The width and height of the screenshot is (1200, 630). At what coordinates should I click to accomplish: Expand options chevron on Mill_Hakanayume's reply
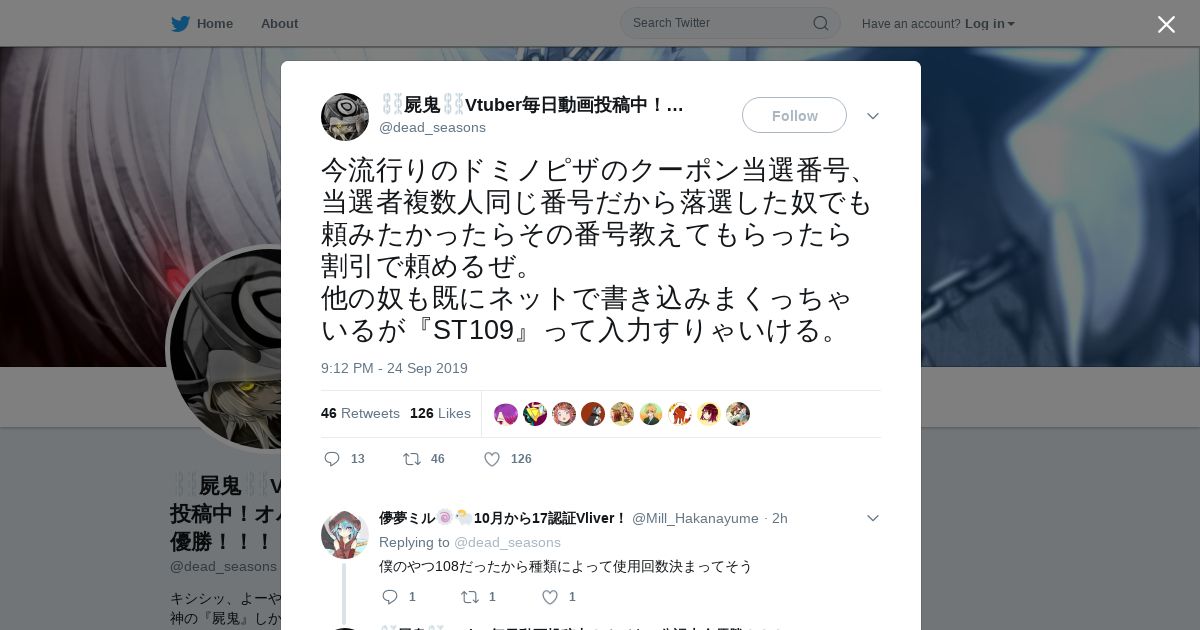tap(872, 518)
